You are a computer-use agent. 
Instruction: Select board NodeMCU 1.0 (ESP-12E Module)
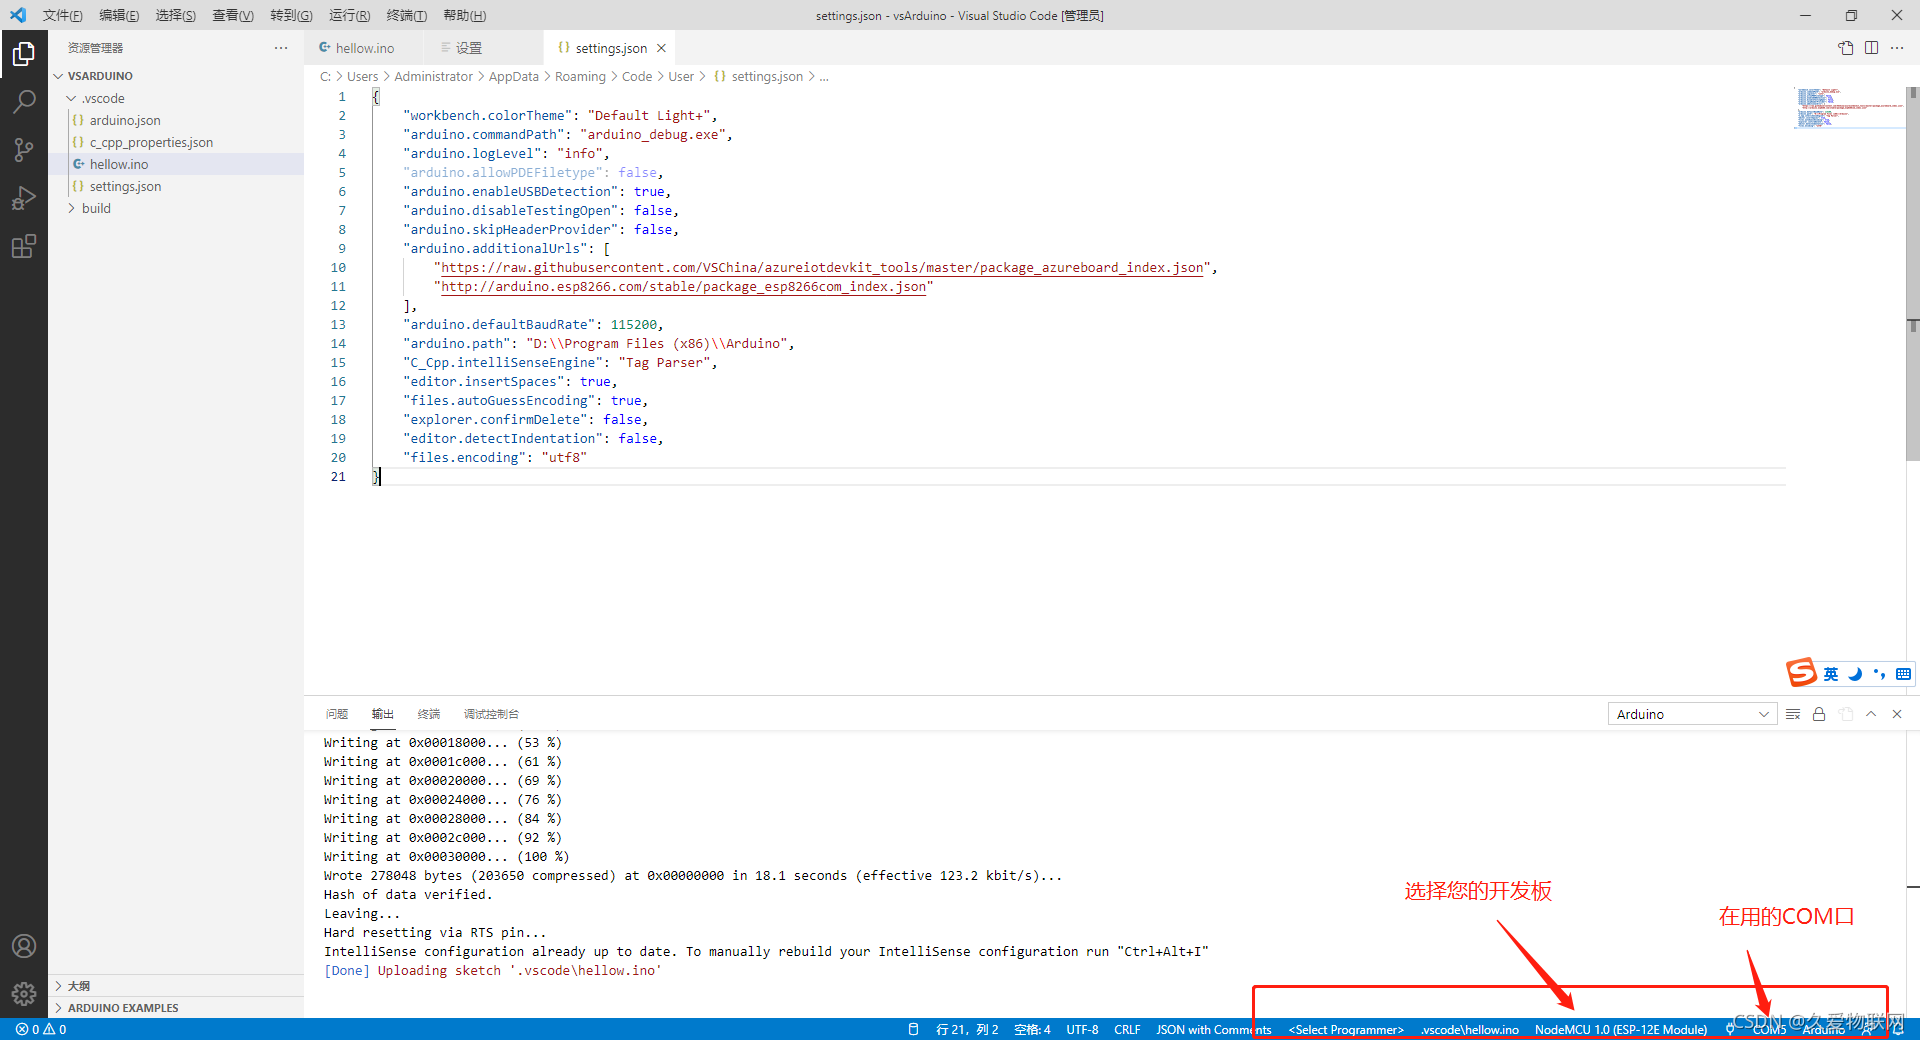[1621, 1029]
